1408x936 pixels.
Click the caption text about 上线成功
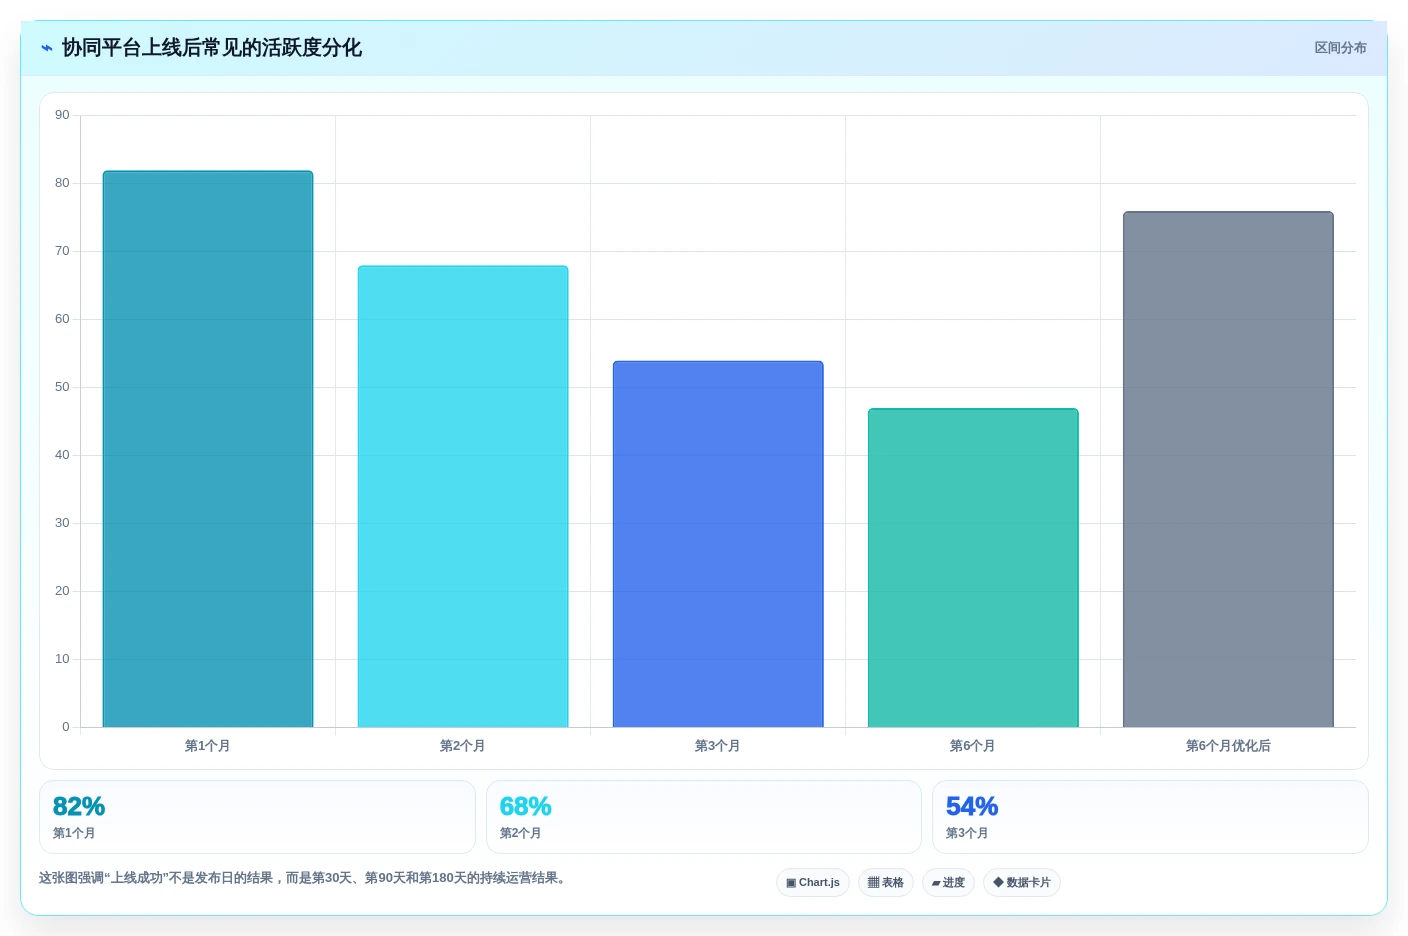304,878
